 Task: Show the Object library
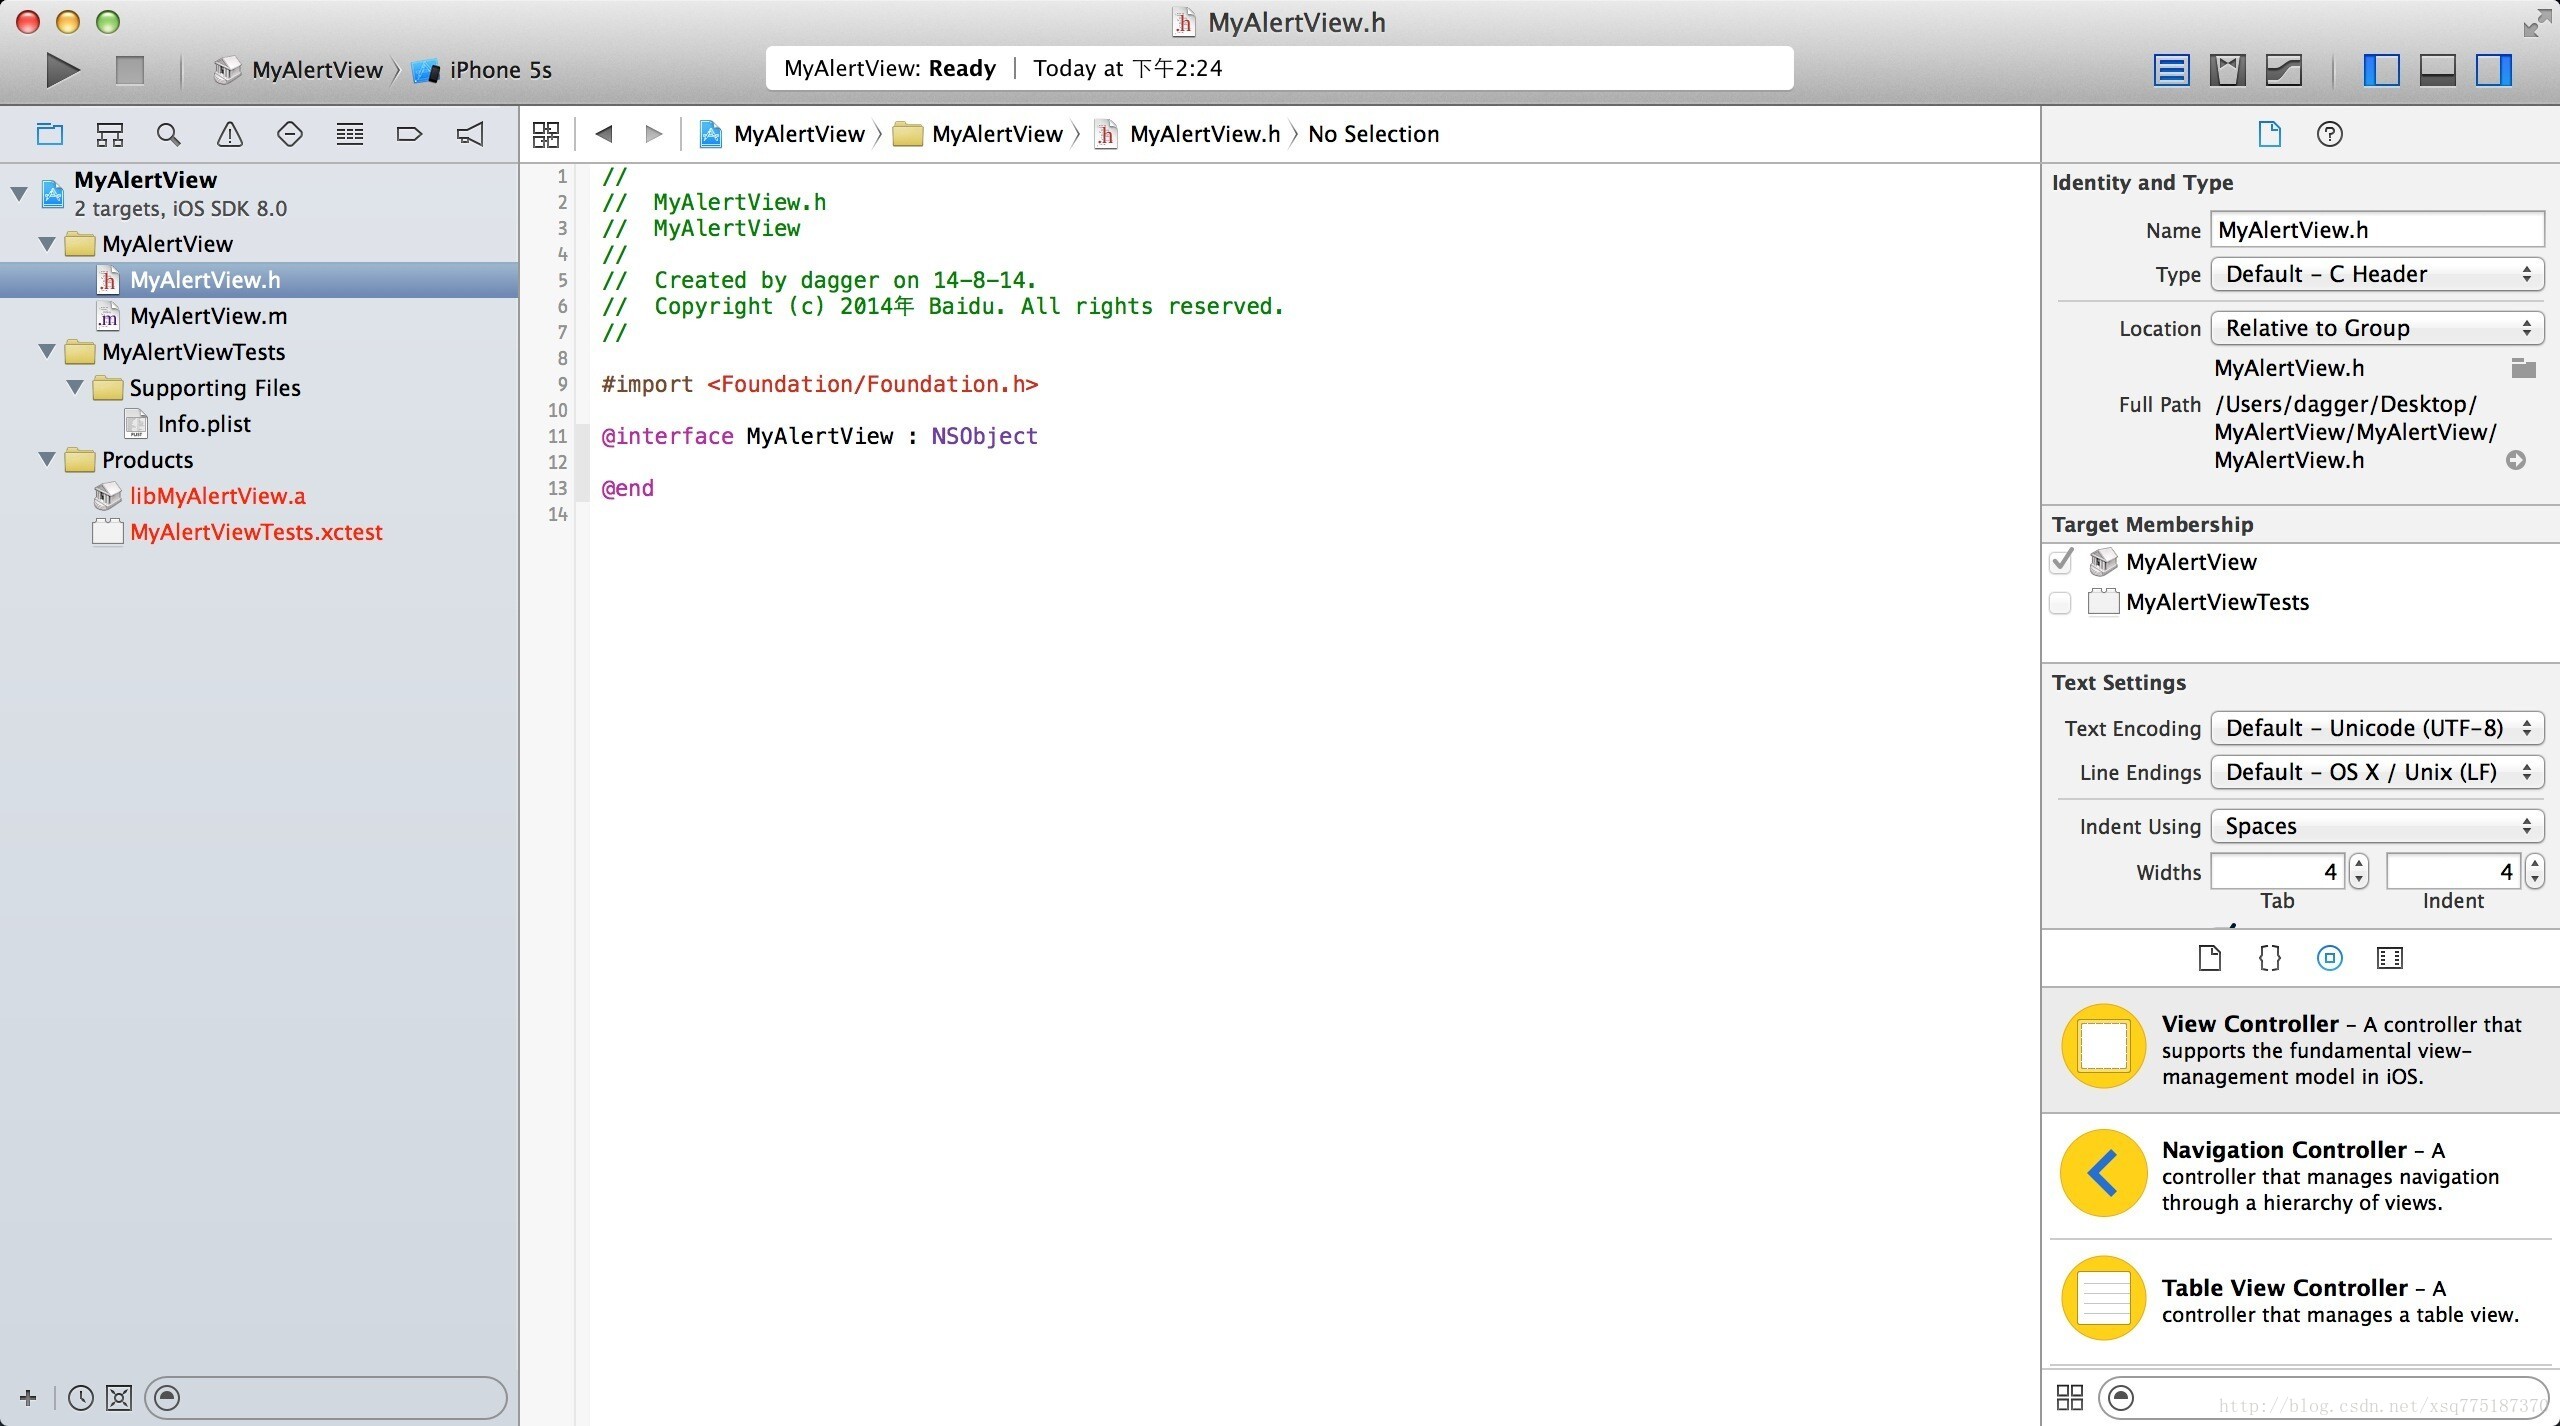pyautogui.click(x=2329, y=958)
